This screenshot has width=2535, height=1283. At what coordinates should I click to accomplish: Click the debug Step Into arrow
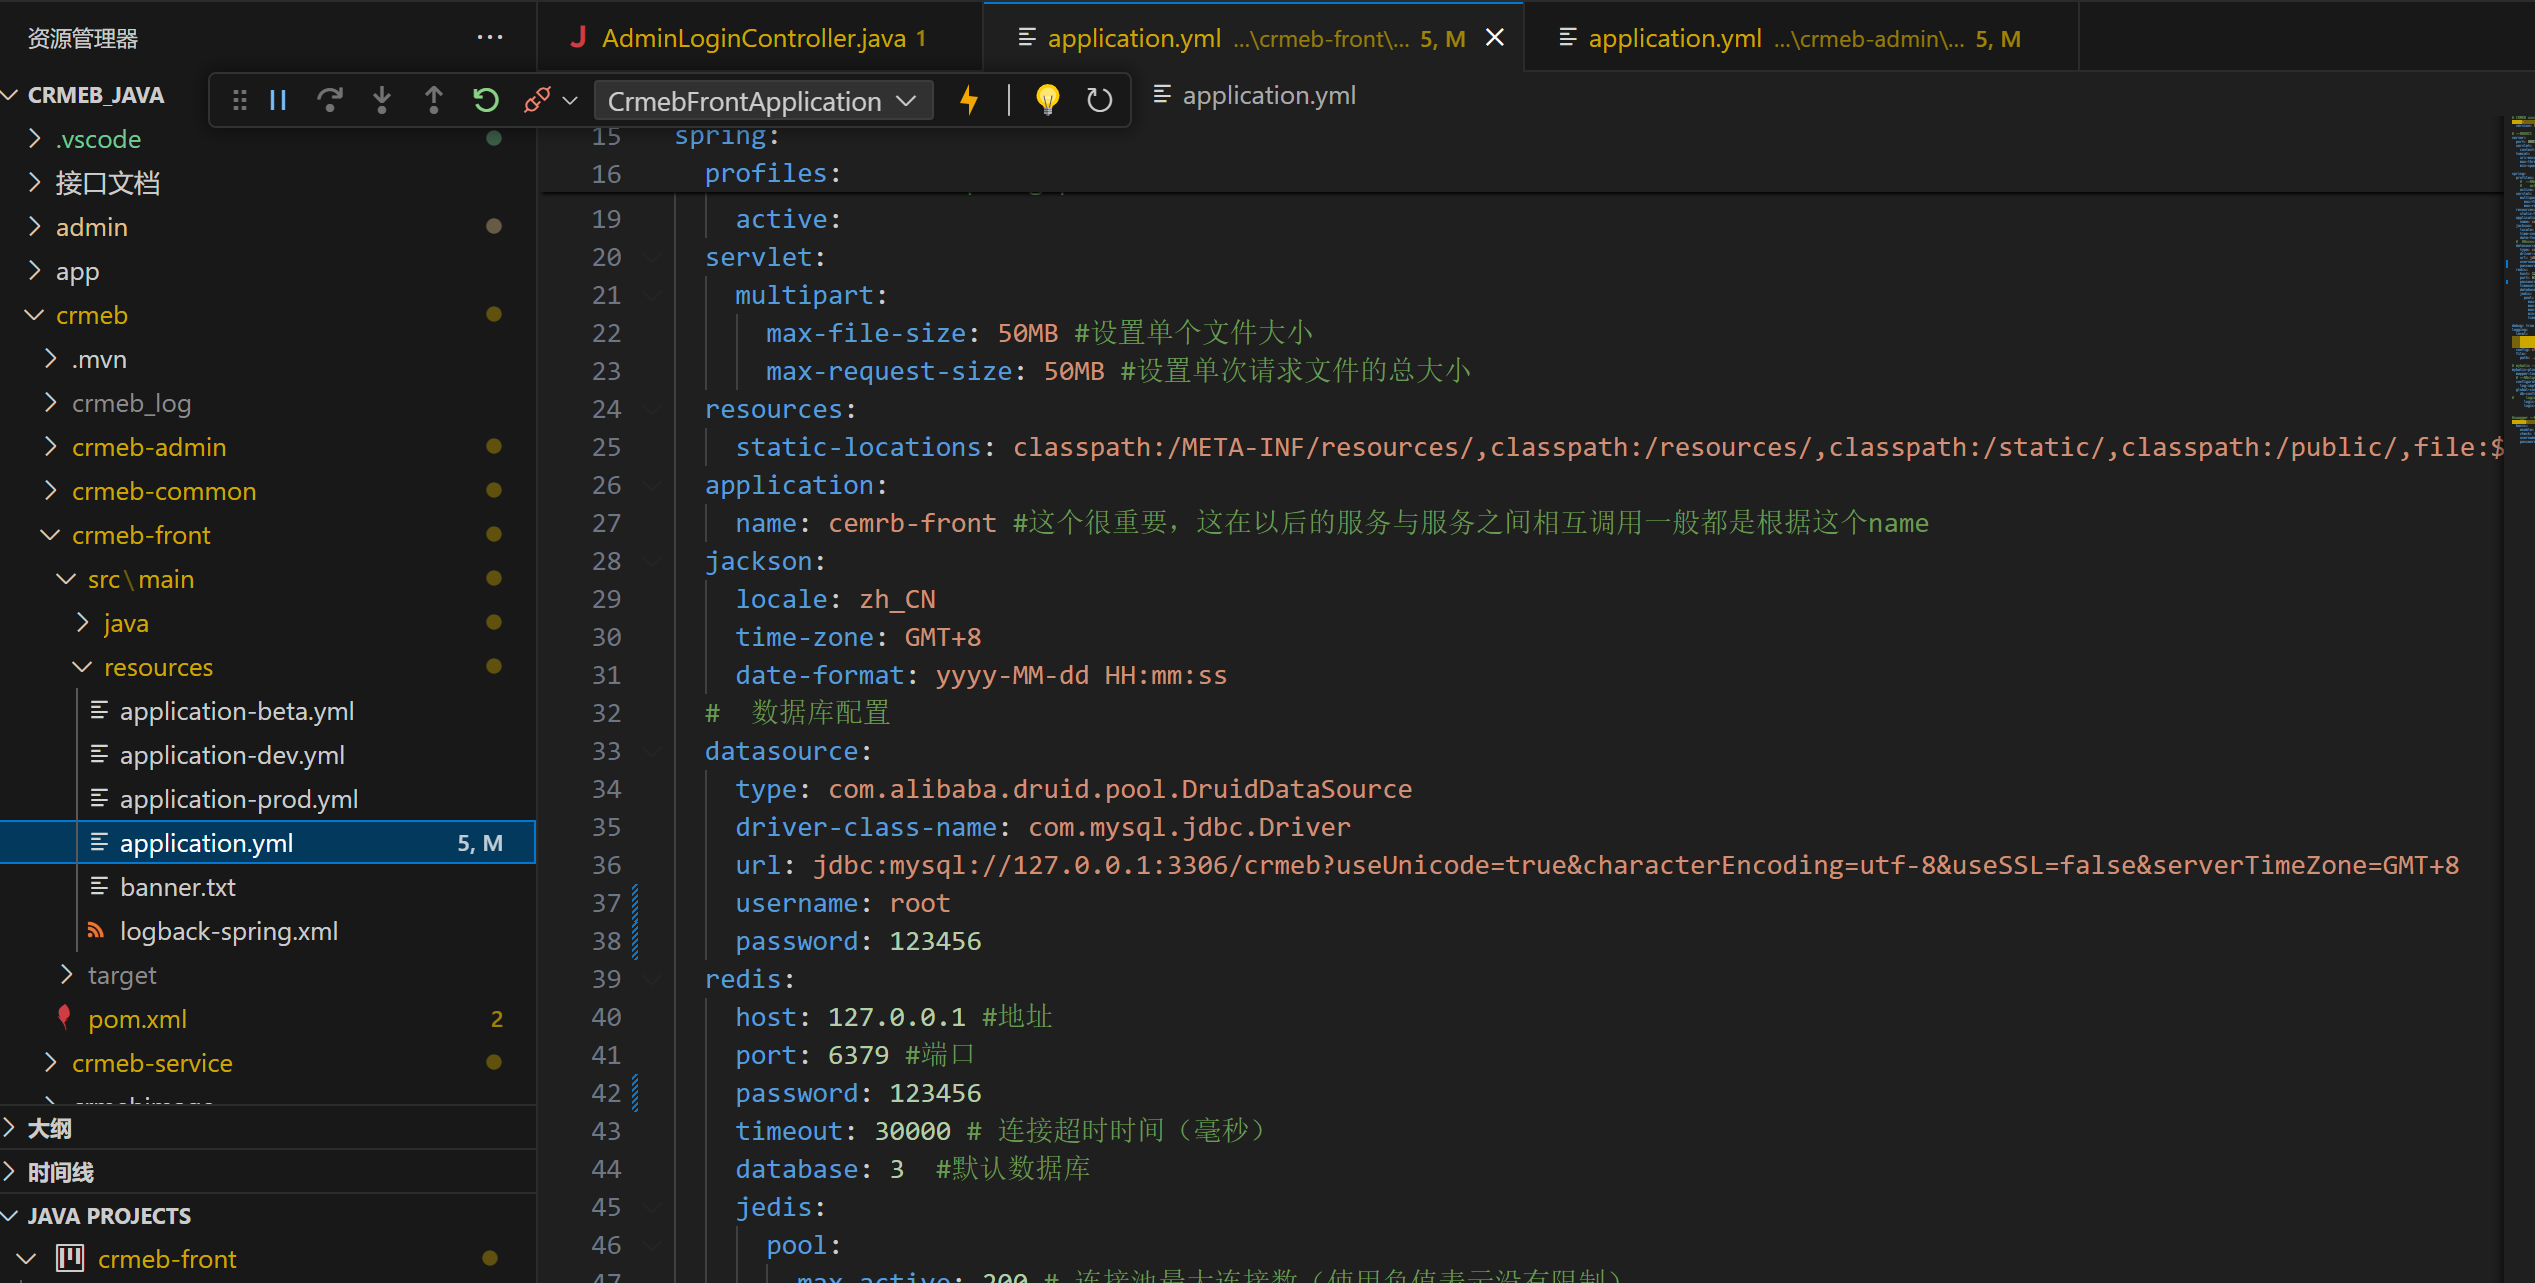point(382,100)
